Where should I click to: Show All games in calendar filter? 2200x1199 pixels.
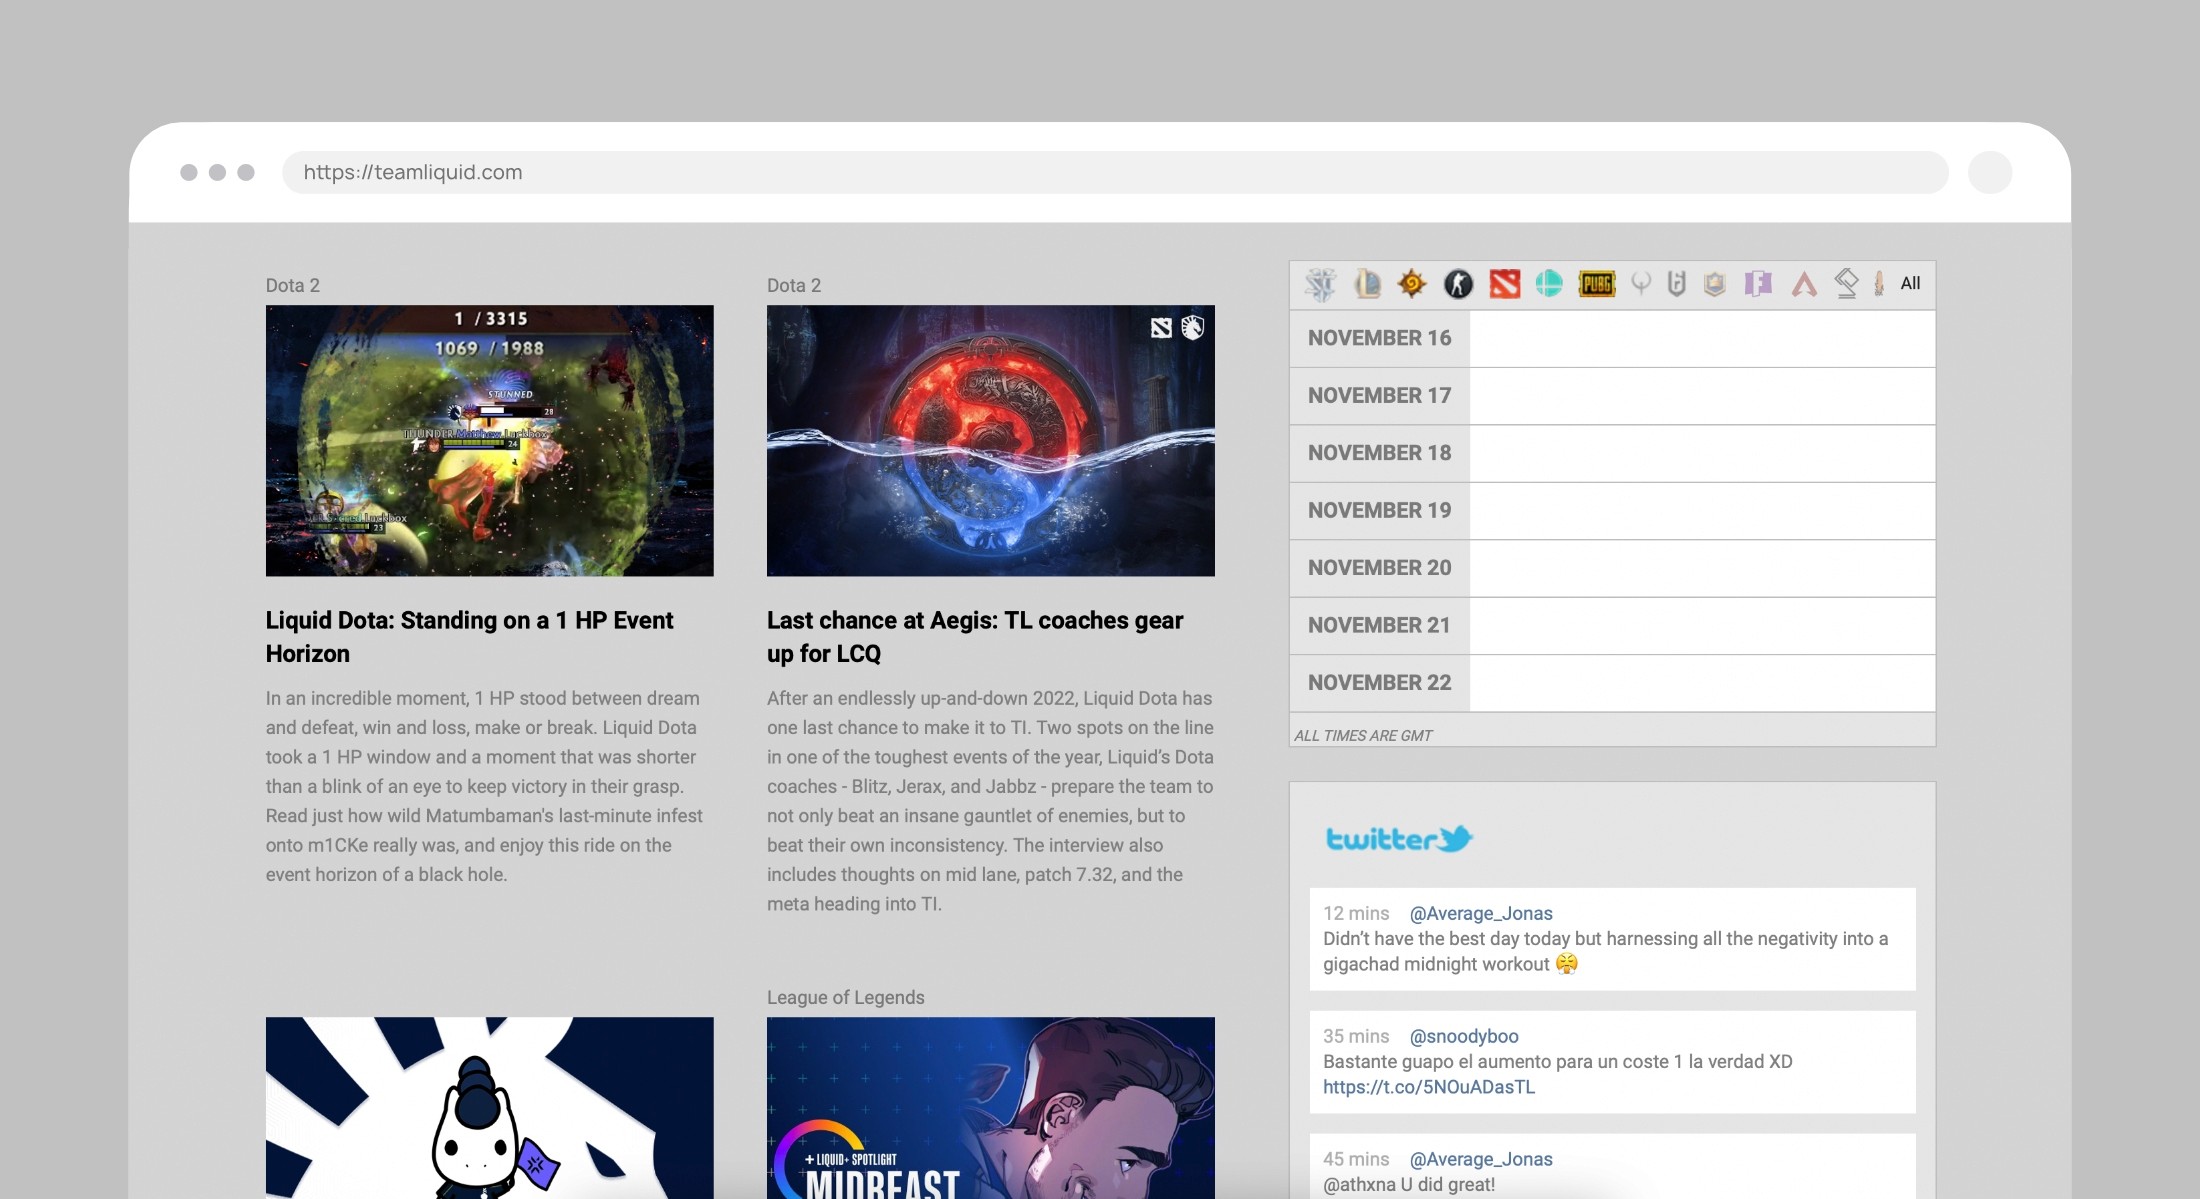(x=1910, y=284)
